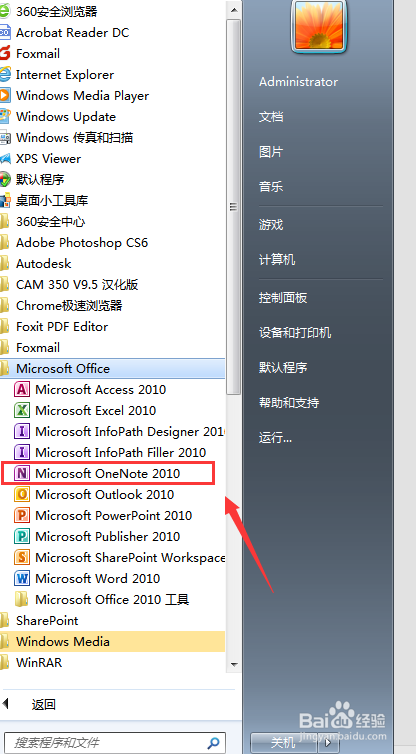Open 音乐 library link
The width and height of the screenshot is (416, 754).
pos(271,187)
